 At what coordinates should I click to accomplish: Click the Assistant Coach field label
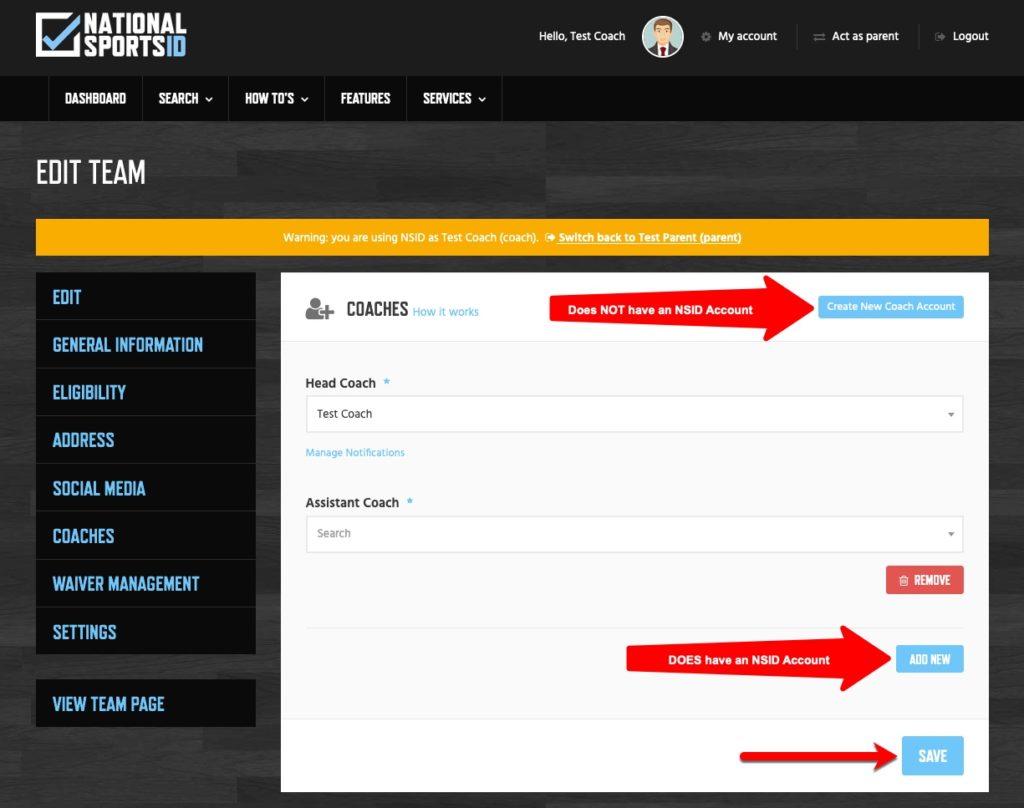click(x=352, y=502)
